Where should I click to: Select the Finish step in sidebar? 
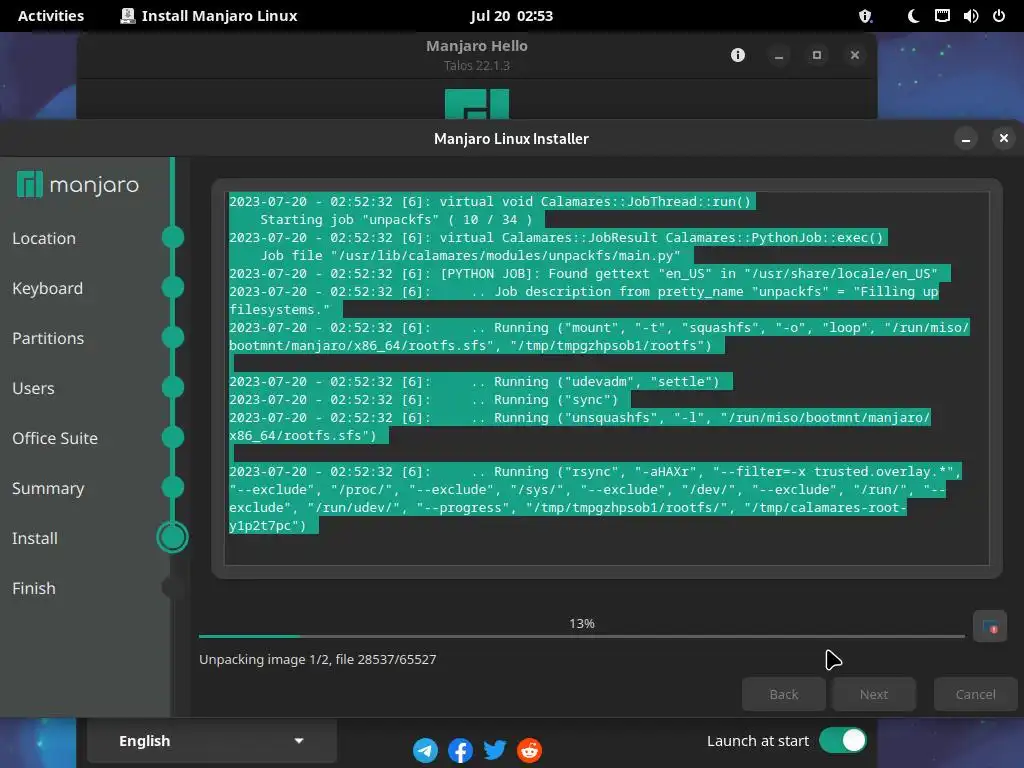pyautogui.click(x=34, y=588)
